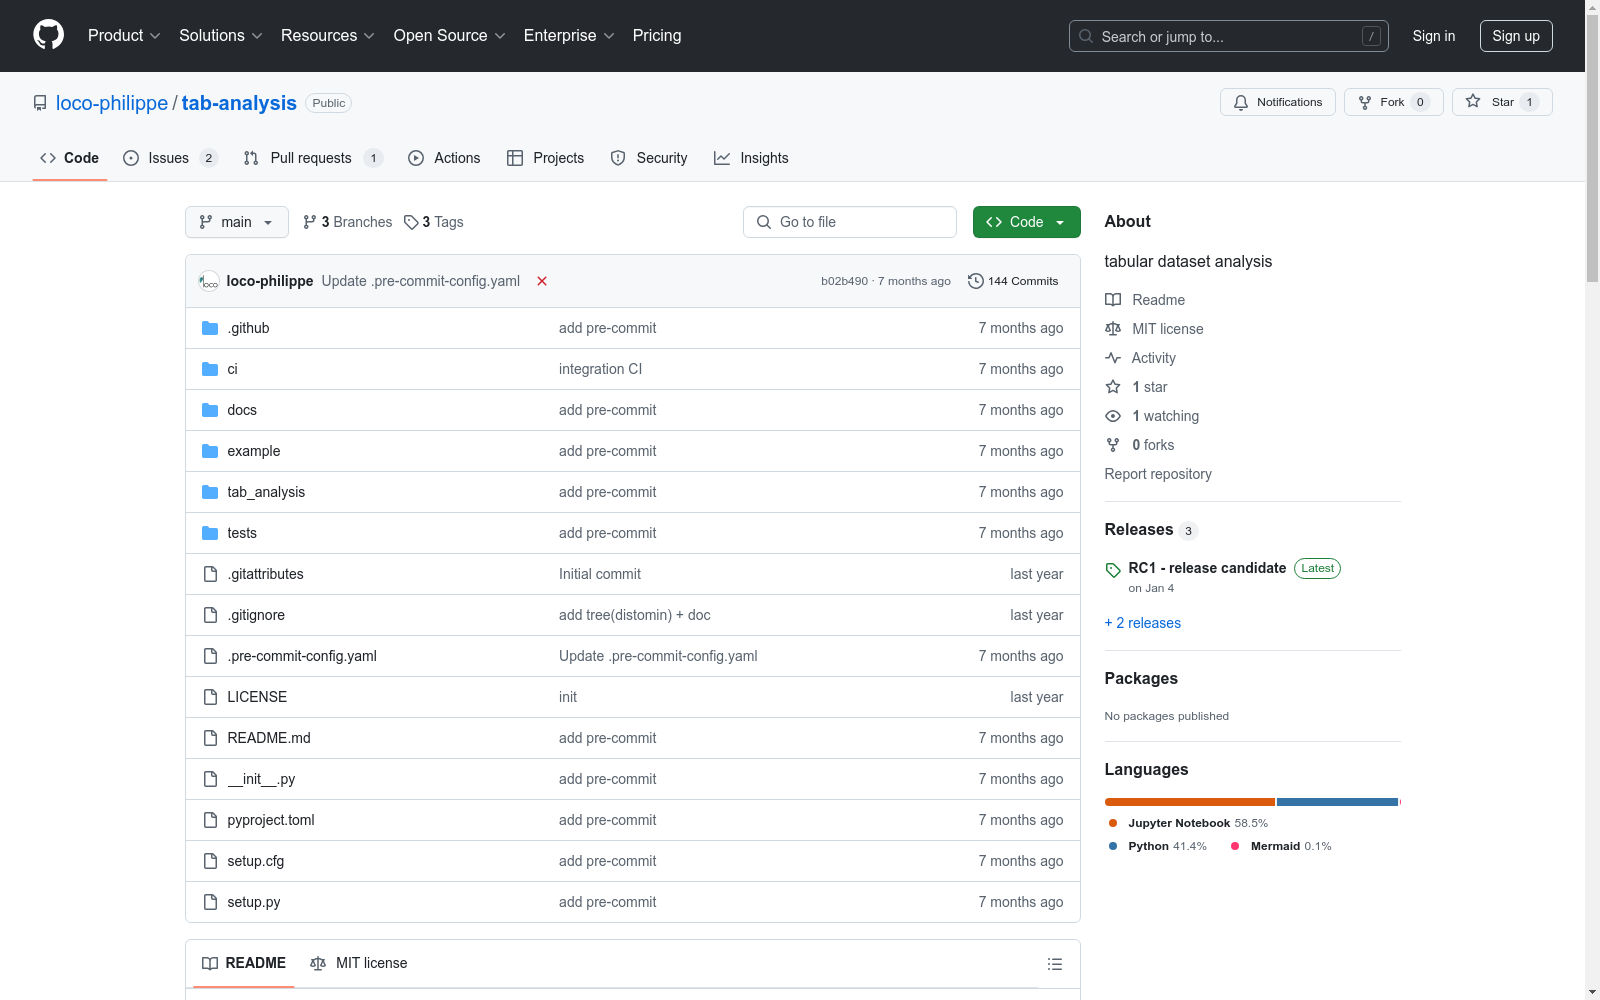Expand the Product menu
The width and height of the screenshot is (1600, 1000).
pos(124,36)
